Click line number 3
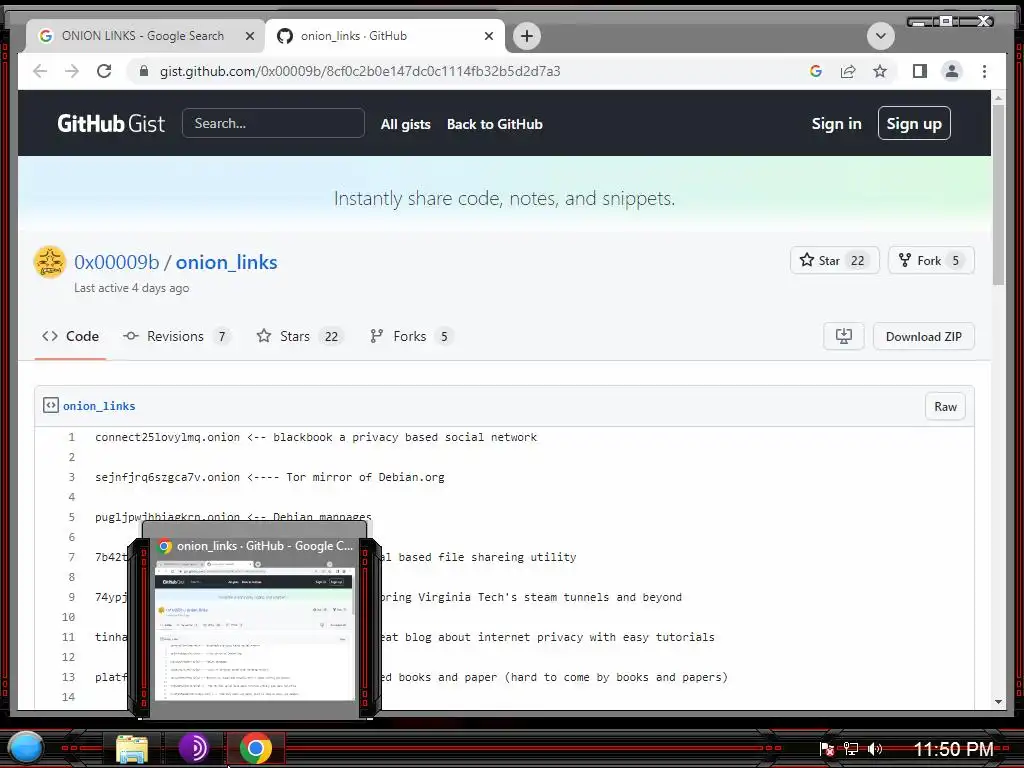This screenshot has width=1024, height=768. (x=71, y=477)
